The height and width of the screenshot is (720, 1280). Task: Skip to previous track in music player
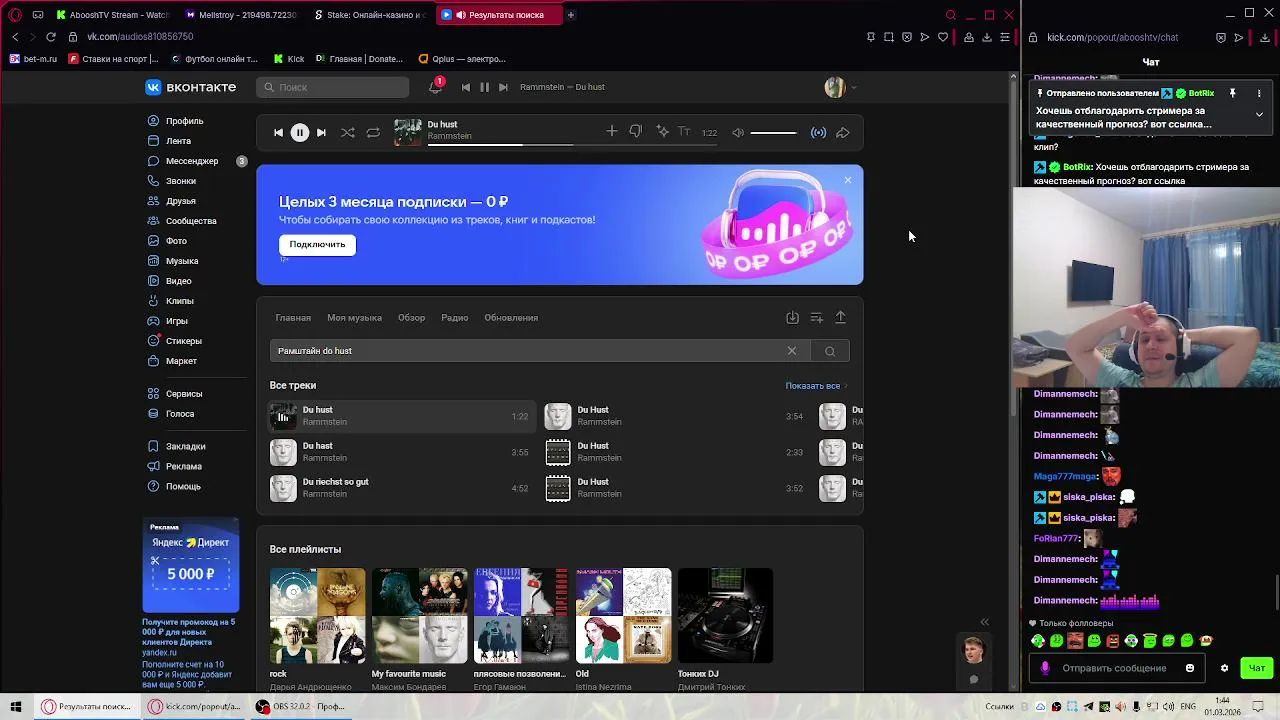tap(278, 132)
